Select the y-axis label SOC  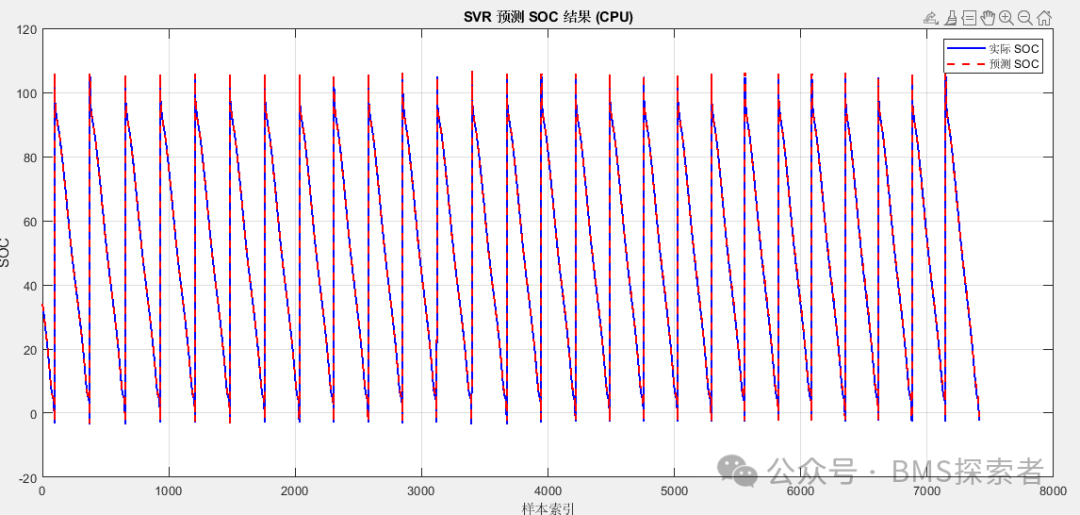click(x=6, y=253)
